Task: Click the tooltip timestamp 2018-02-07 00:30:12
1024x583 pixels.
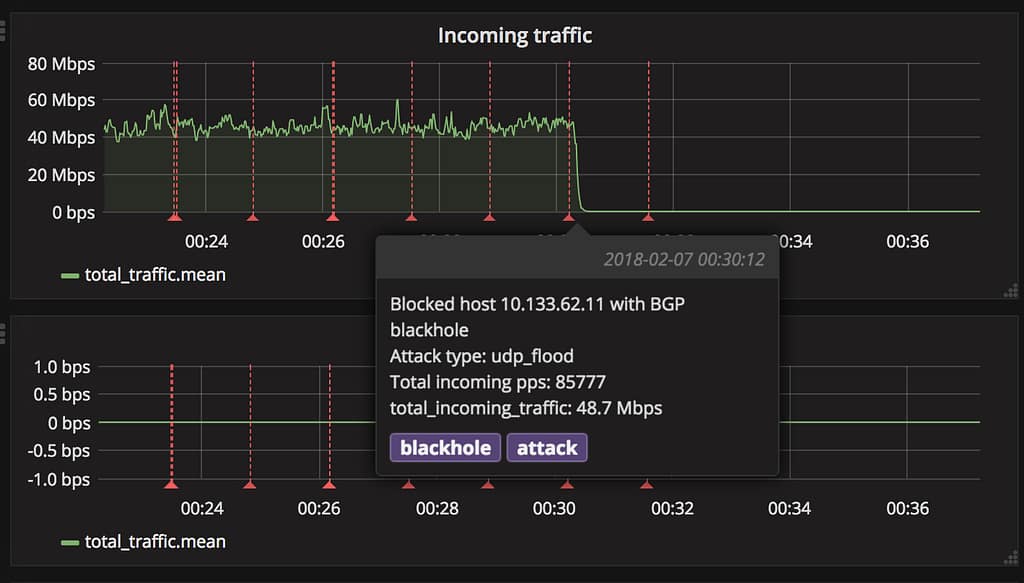Action: click(684, 260)
